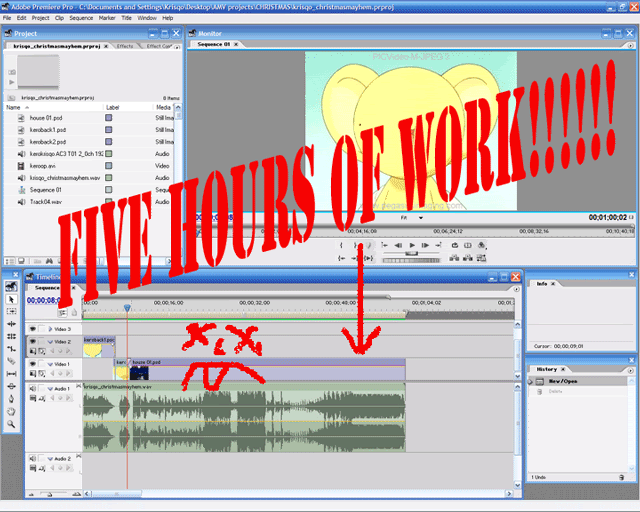Click the Sequence 01 item in project list
Image resolution: width=640 pixels, height=512 pixels.
21,189
